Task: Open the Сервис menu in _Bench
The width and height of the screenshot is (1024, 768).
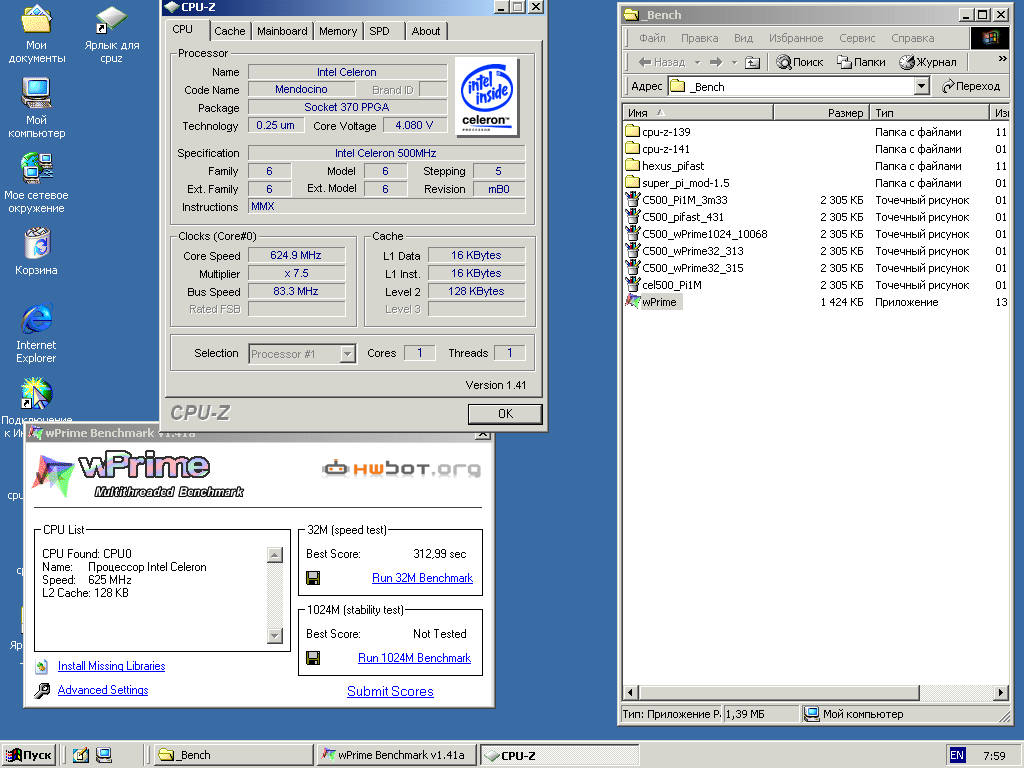Action: 857,38
